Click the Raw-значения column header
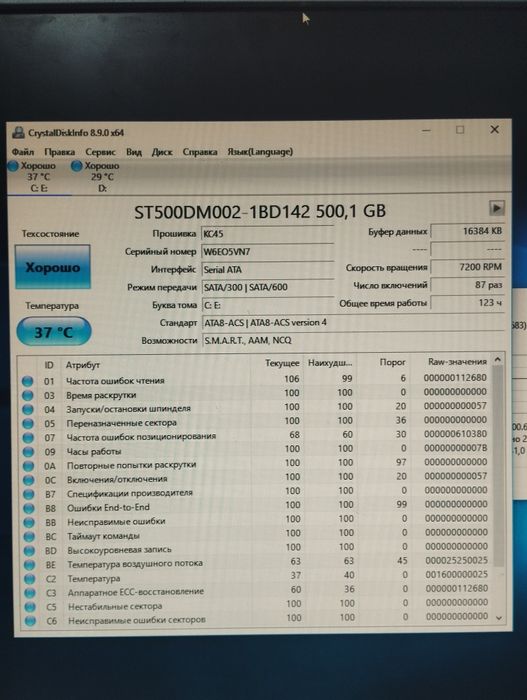 coord(457,362)
